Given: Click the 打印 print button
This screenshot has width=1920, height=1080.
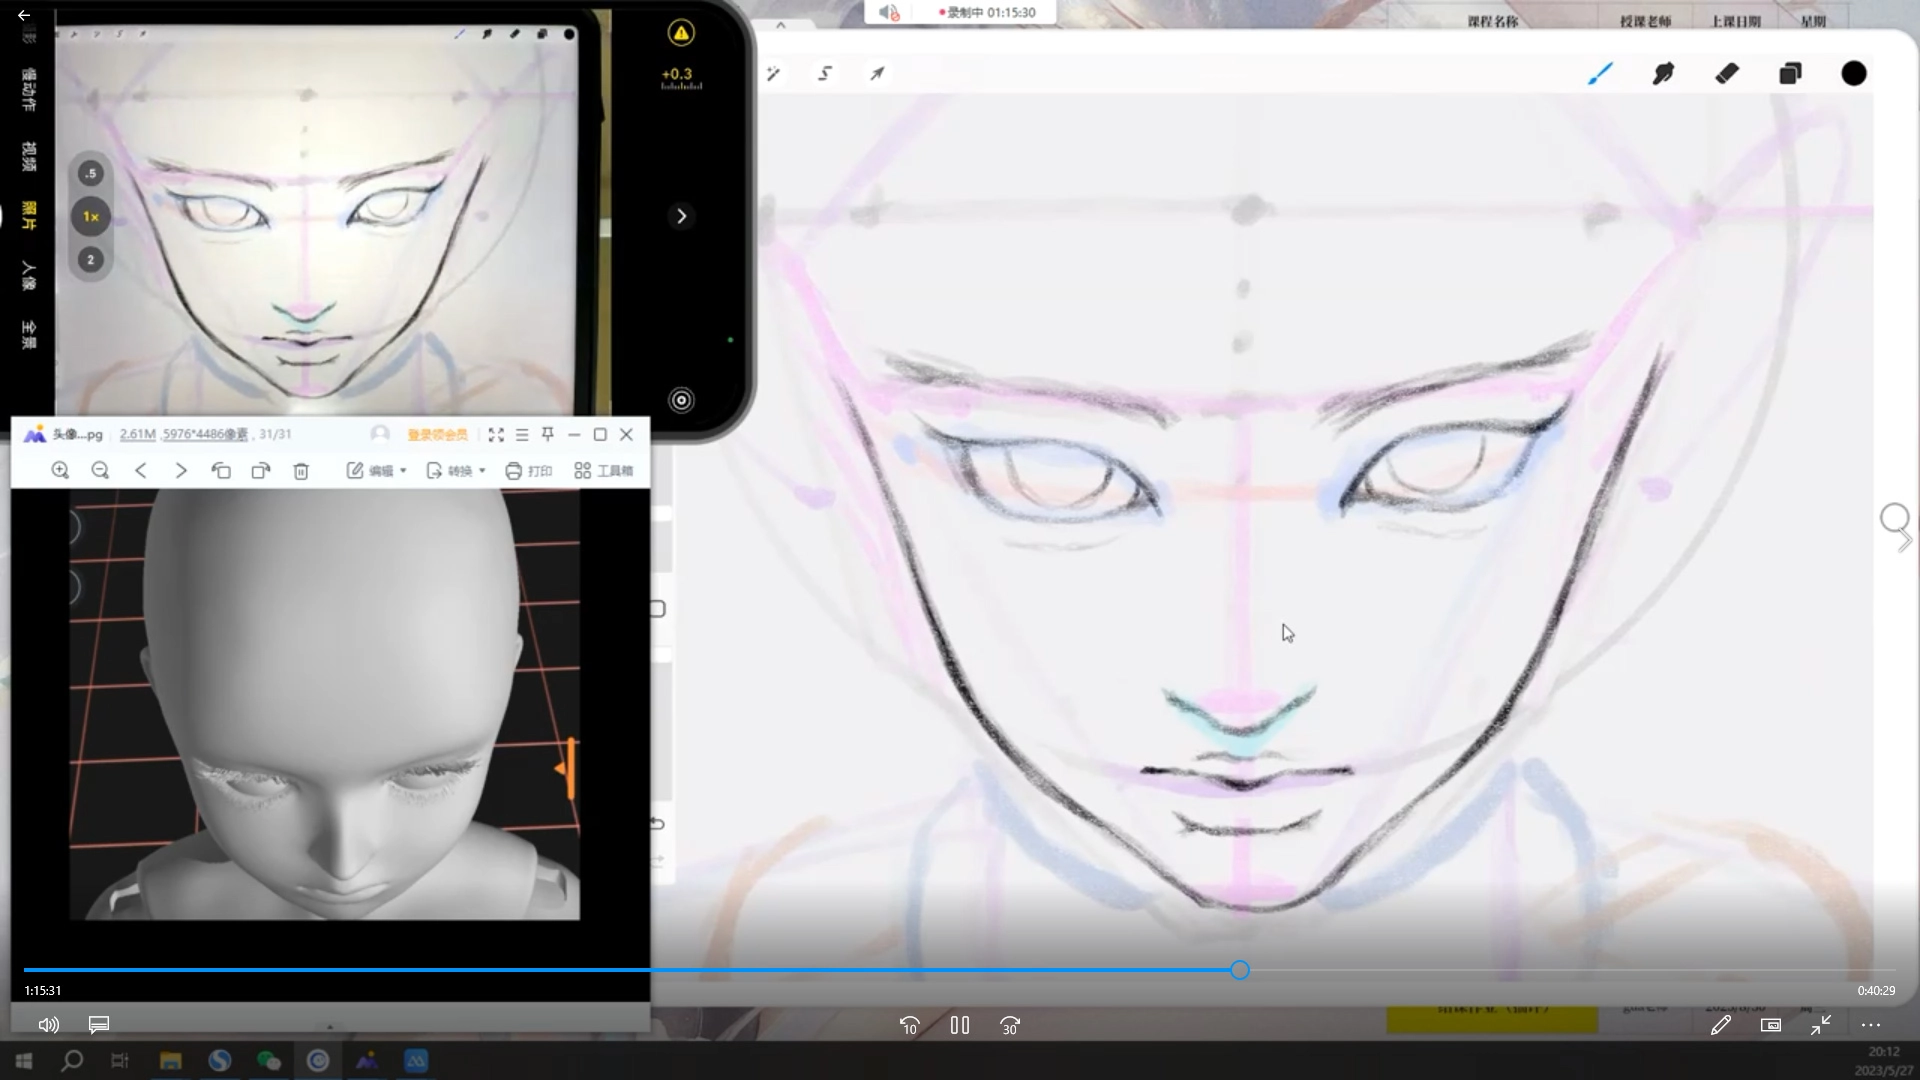Looking at the screenshot, I should tap(529, 470).
